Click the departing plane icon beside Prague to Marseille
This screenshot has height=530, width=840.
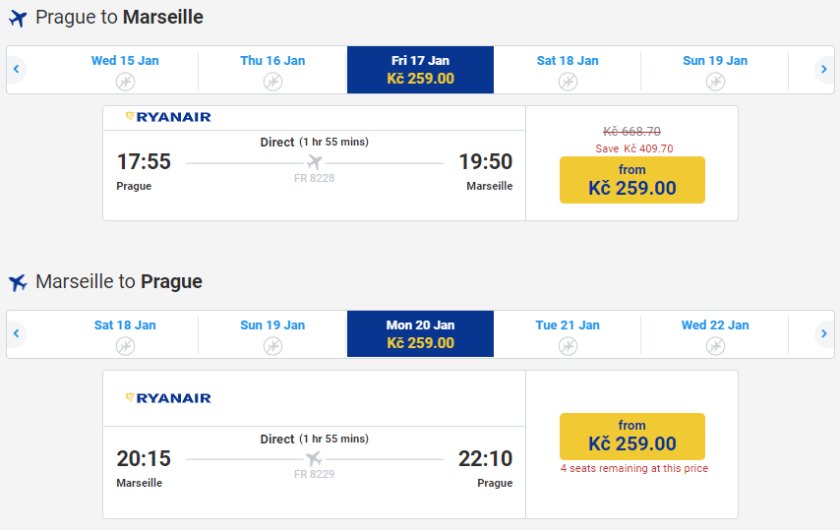pyautogui.click(x=17, y=18)
